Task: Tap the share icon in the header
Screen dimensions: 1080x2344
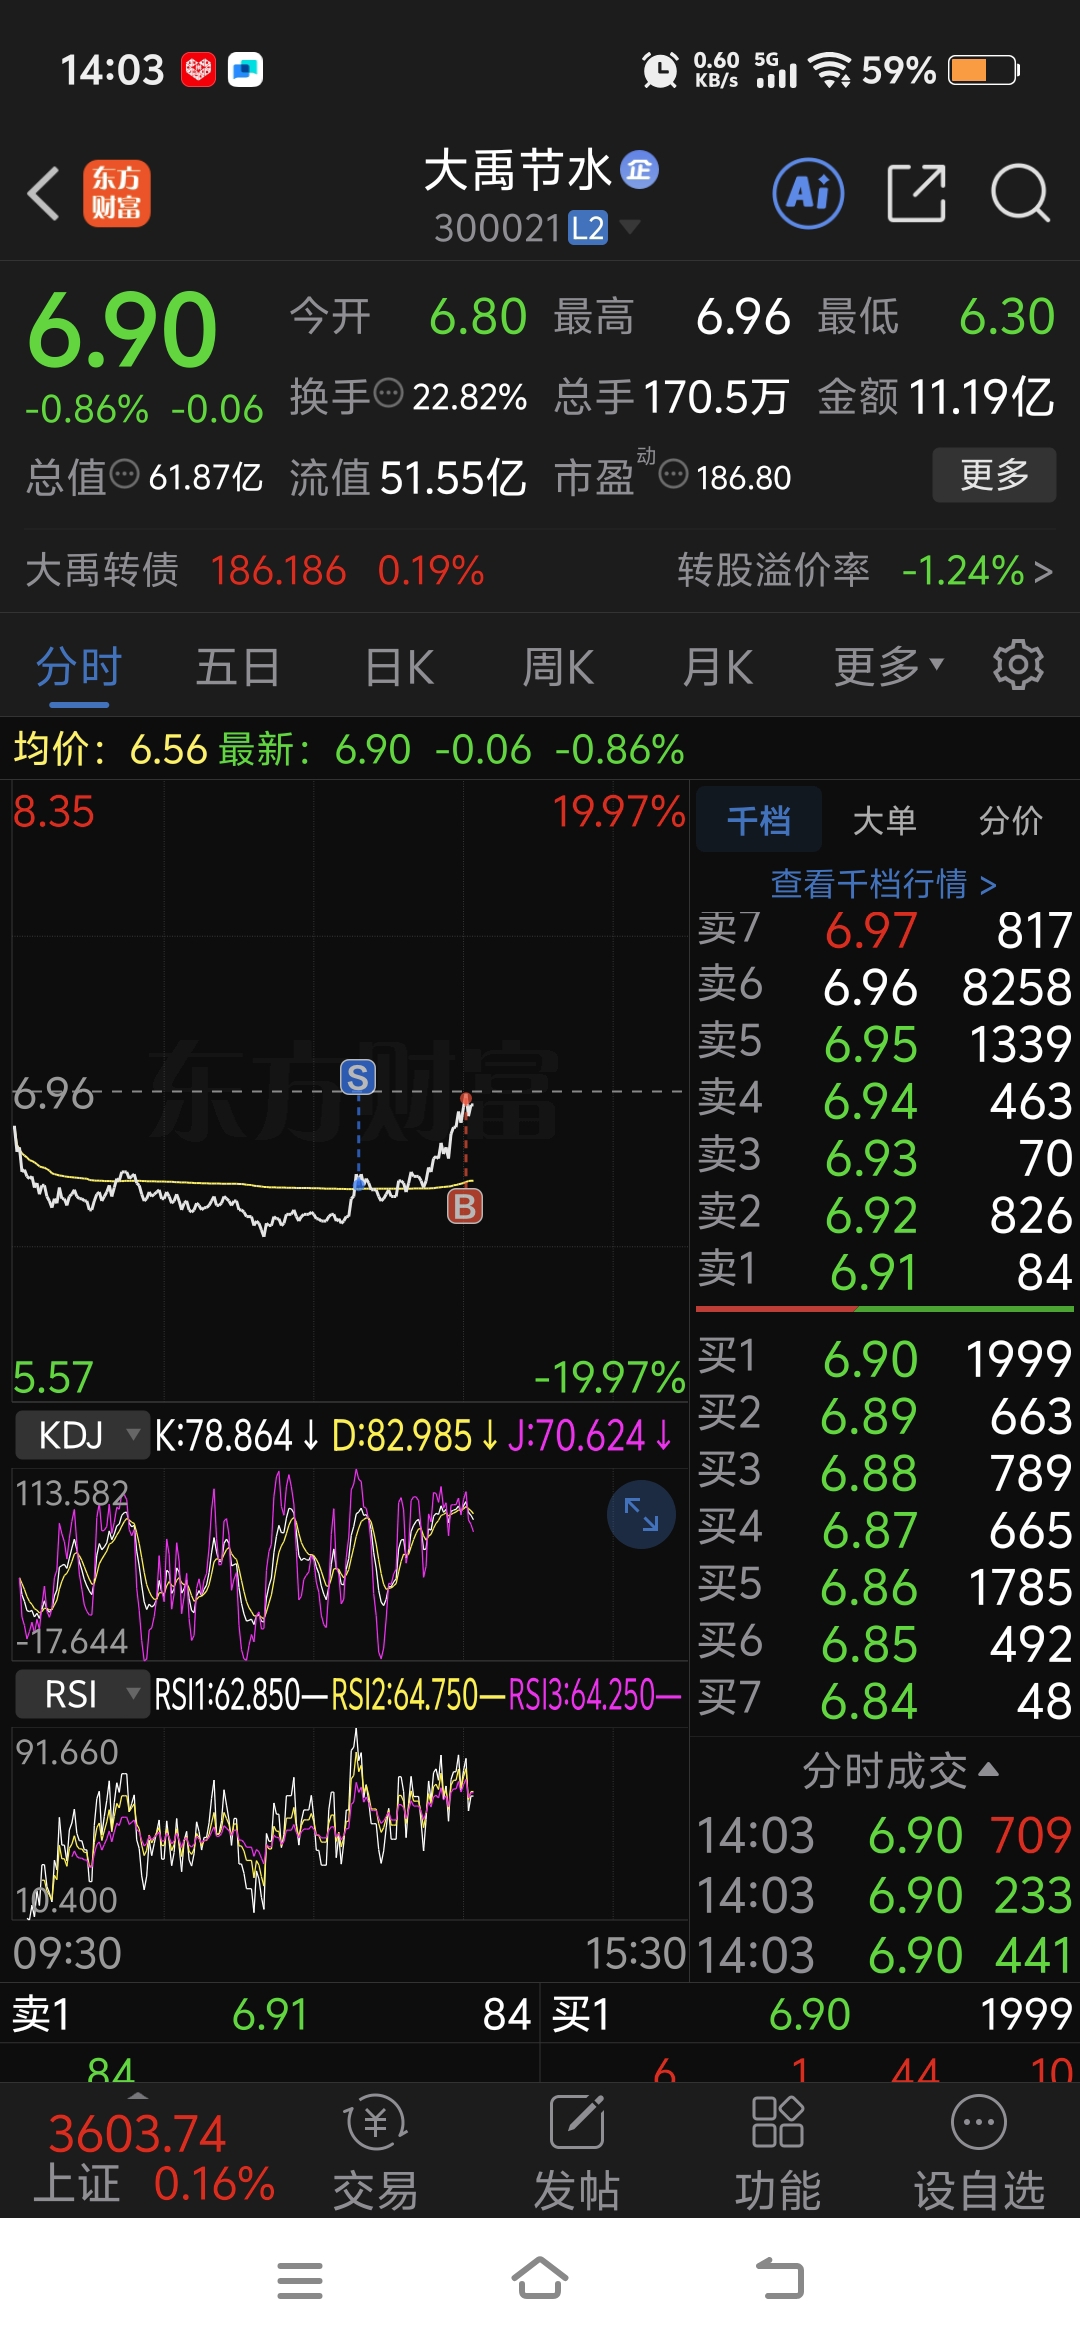Action: tap(916, 193)
